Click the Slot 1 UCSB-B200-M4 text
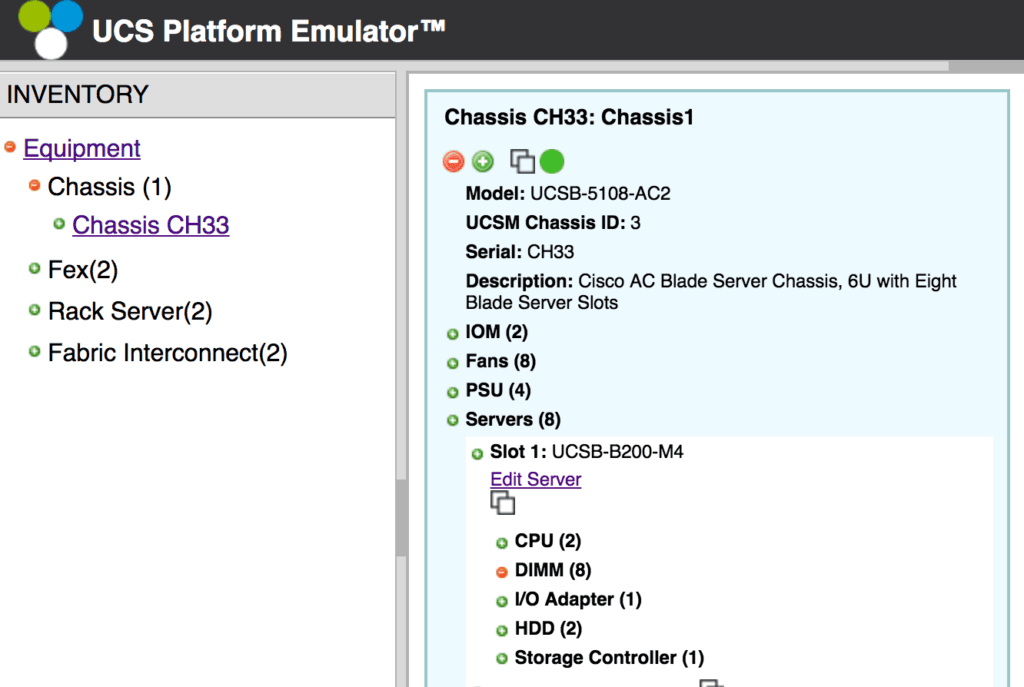This screenshot has width=1024, height=687. (x=586, y=452)
